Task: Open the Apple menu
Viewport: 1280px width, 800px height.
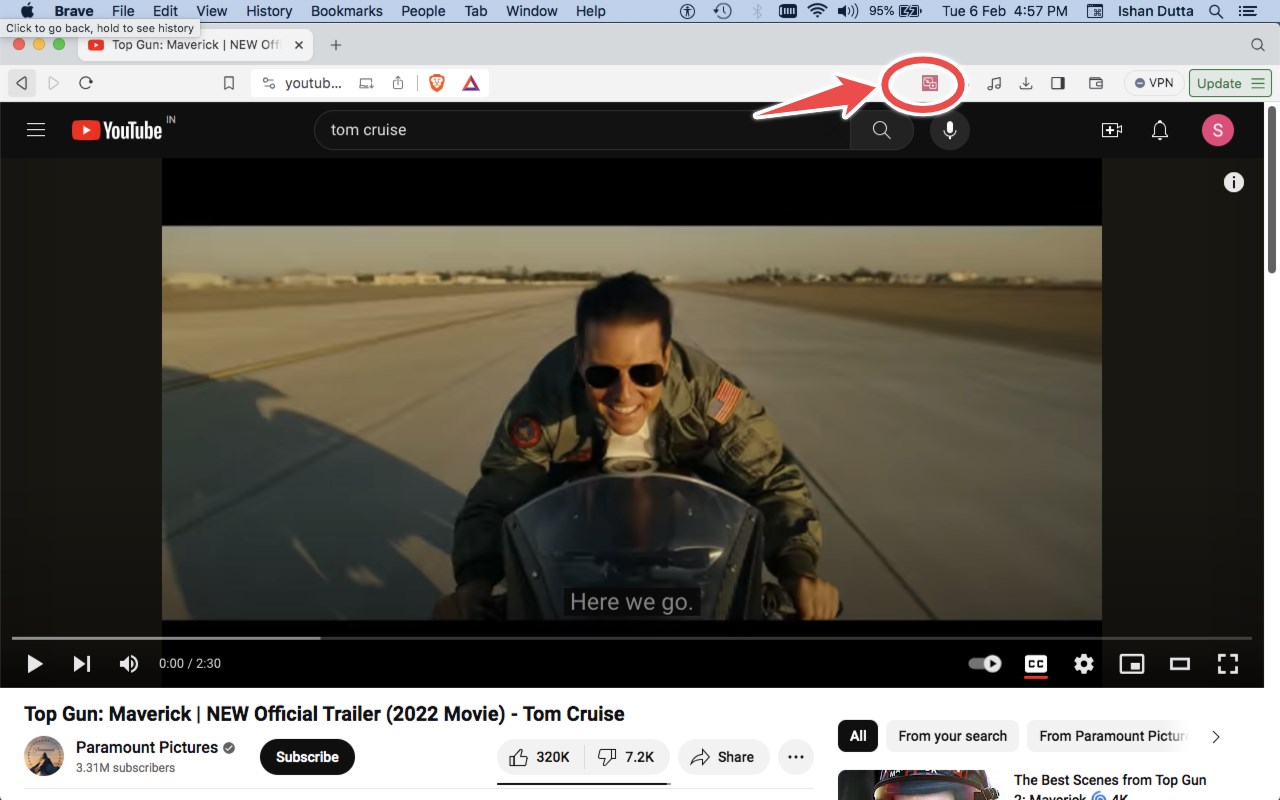Action: point(27,11)
